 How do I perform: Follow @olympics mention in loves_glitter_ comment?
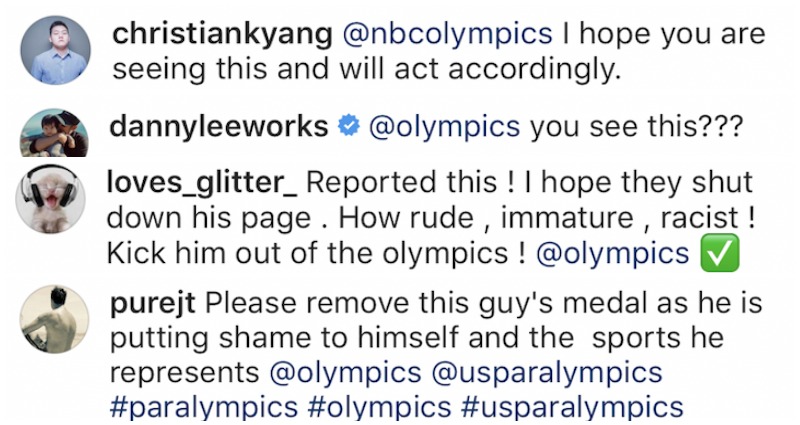tap(613, 254)
